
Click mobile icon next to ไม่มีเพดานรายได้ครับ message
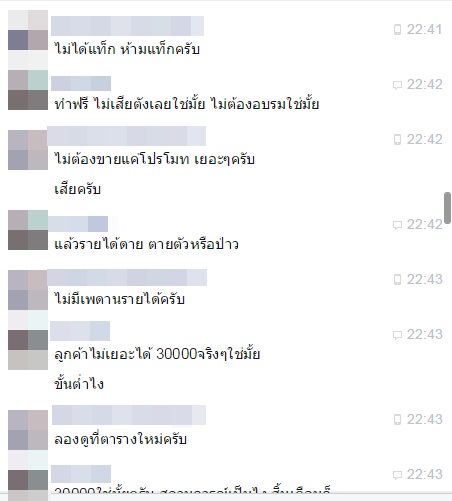pyautogui.click(x=397, y=279)
